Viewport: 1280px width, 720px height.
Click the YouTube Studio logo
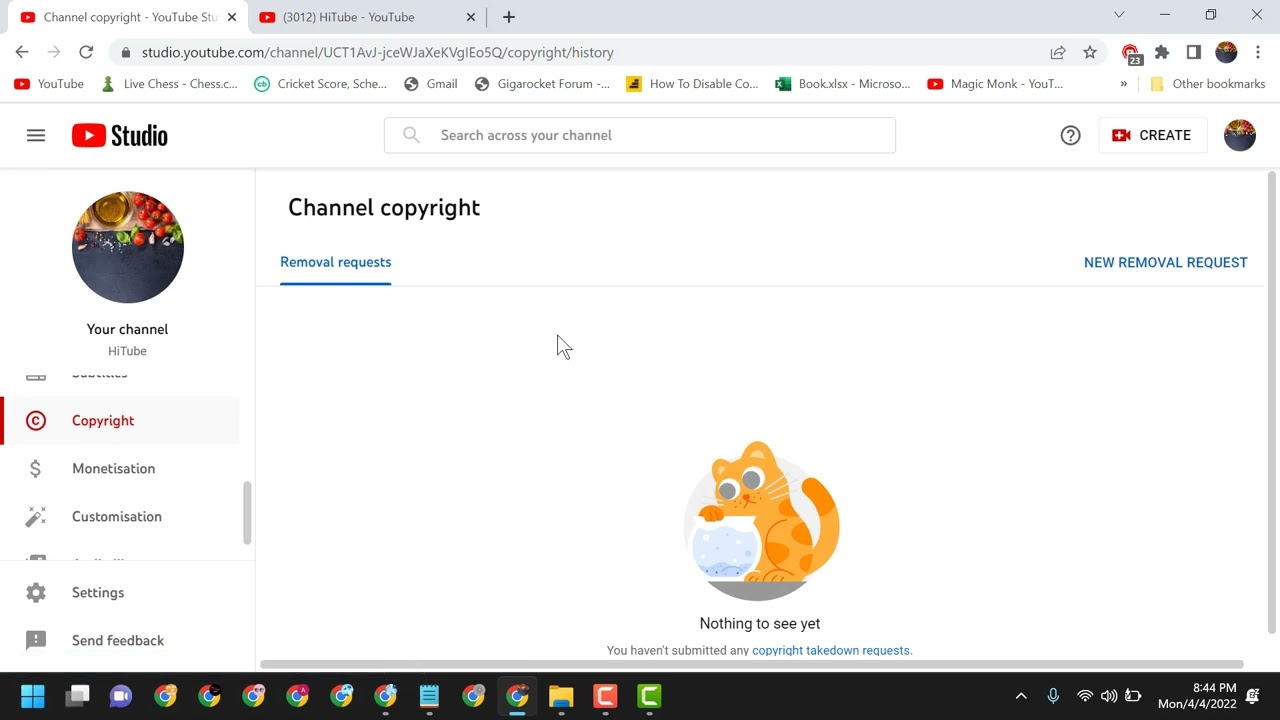pos(120,135)
